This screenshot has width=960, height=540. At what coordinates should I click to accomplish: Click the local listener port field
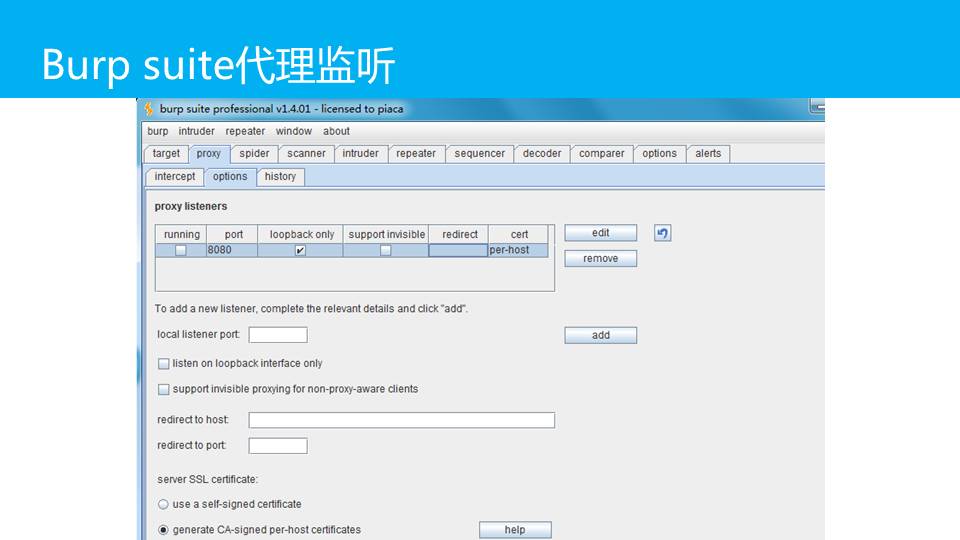click(278, 335)
